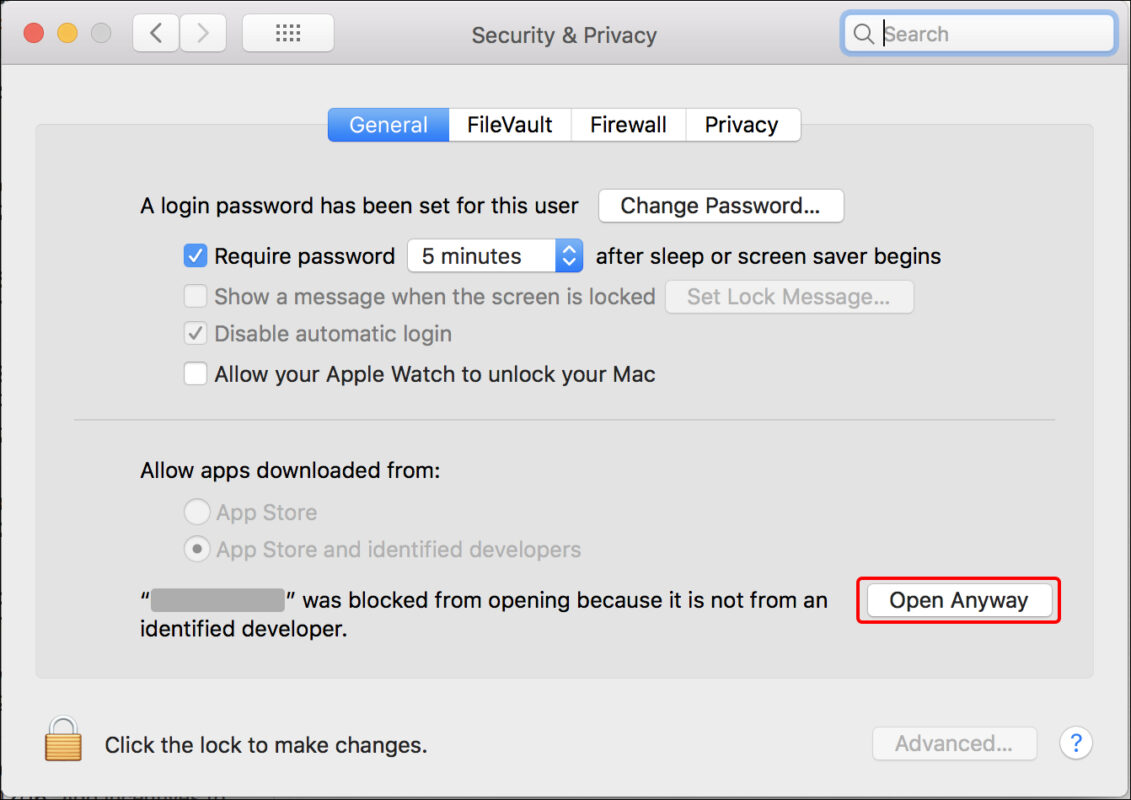Toggle the Require password checkbox
The height and width of the screenshot is (800, 1131).
tap(195, 256)
